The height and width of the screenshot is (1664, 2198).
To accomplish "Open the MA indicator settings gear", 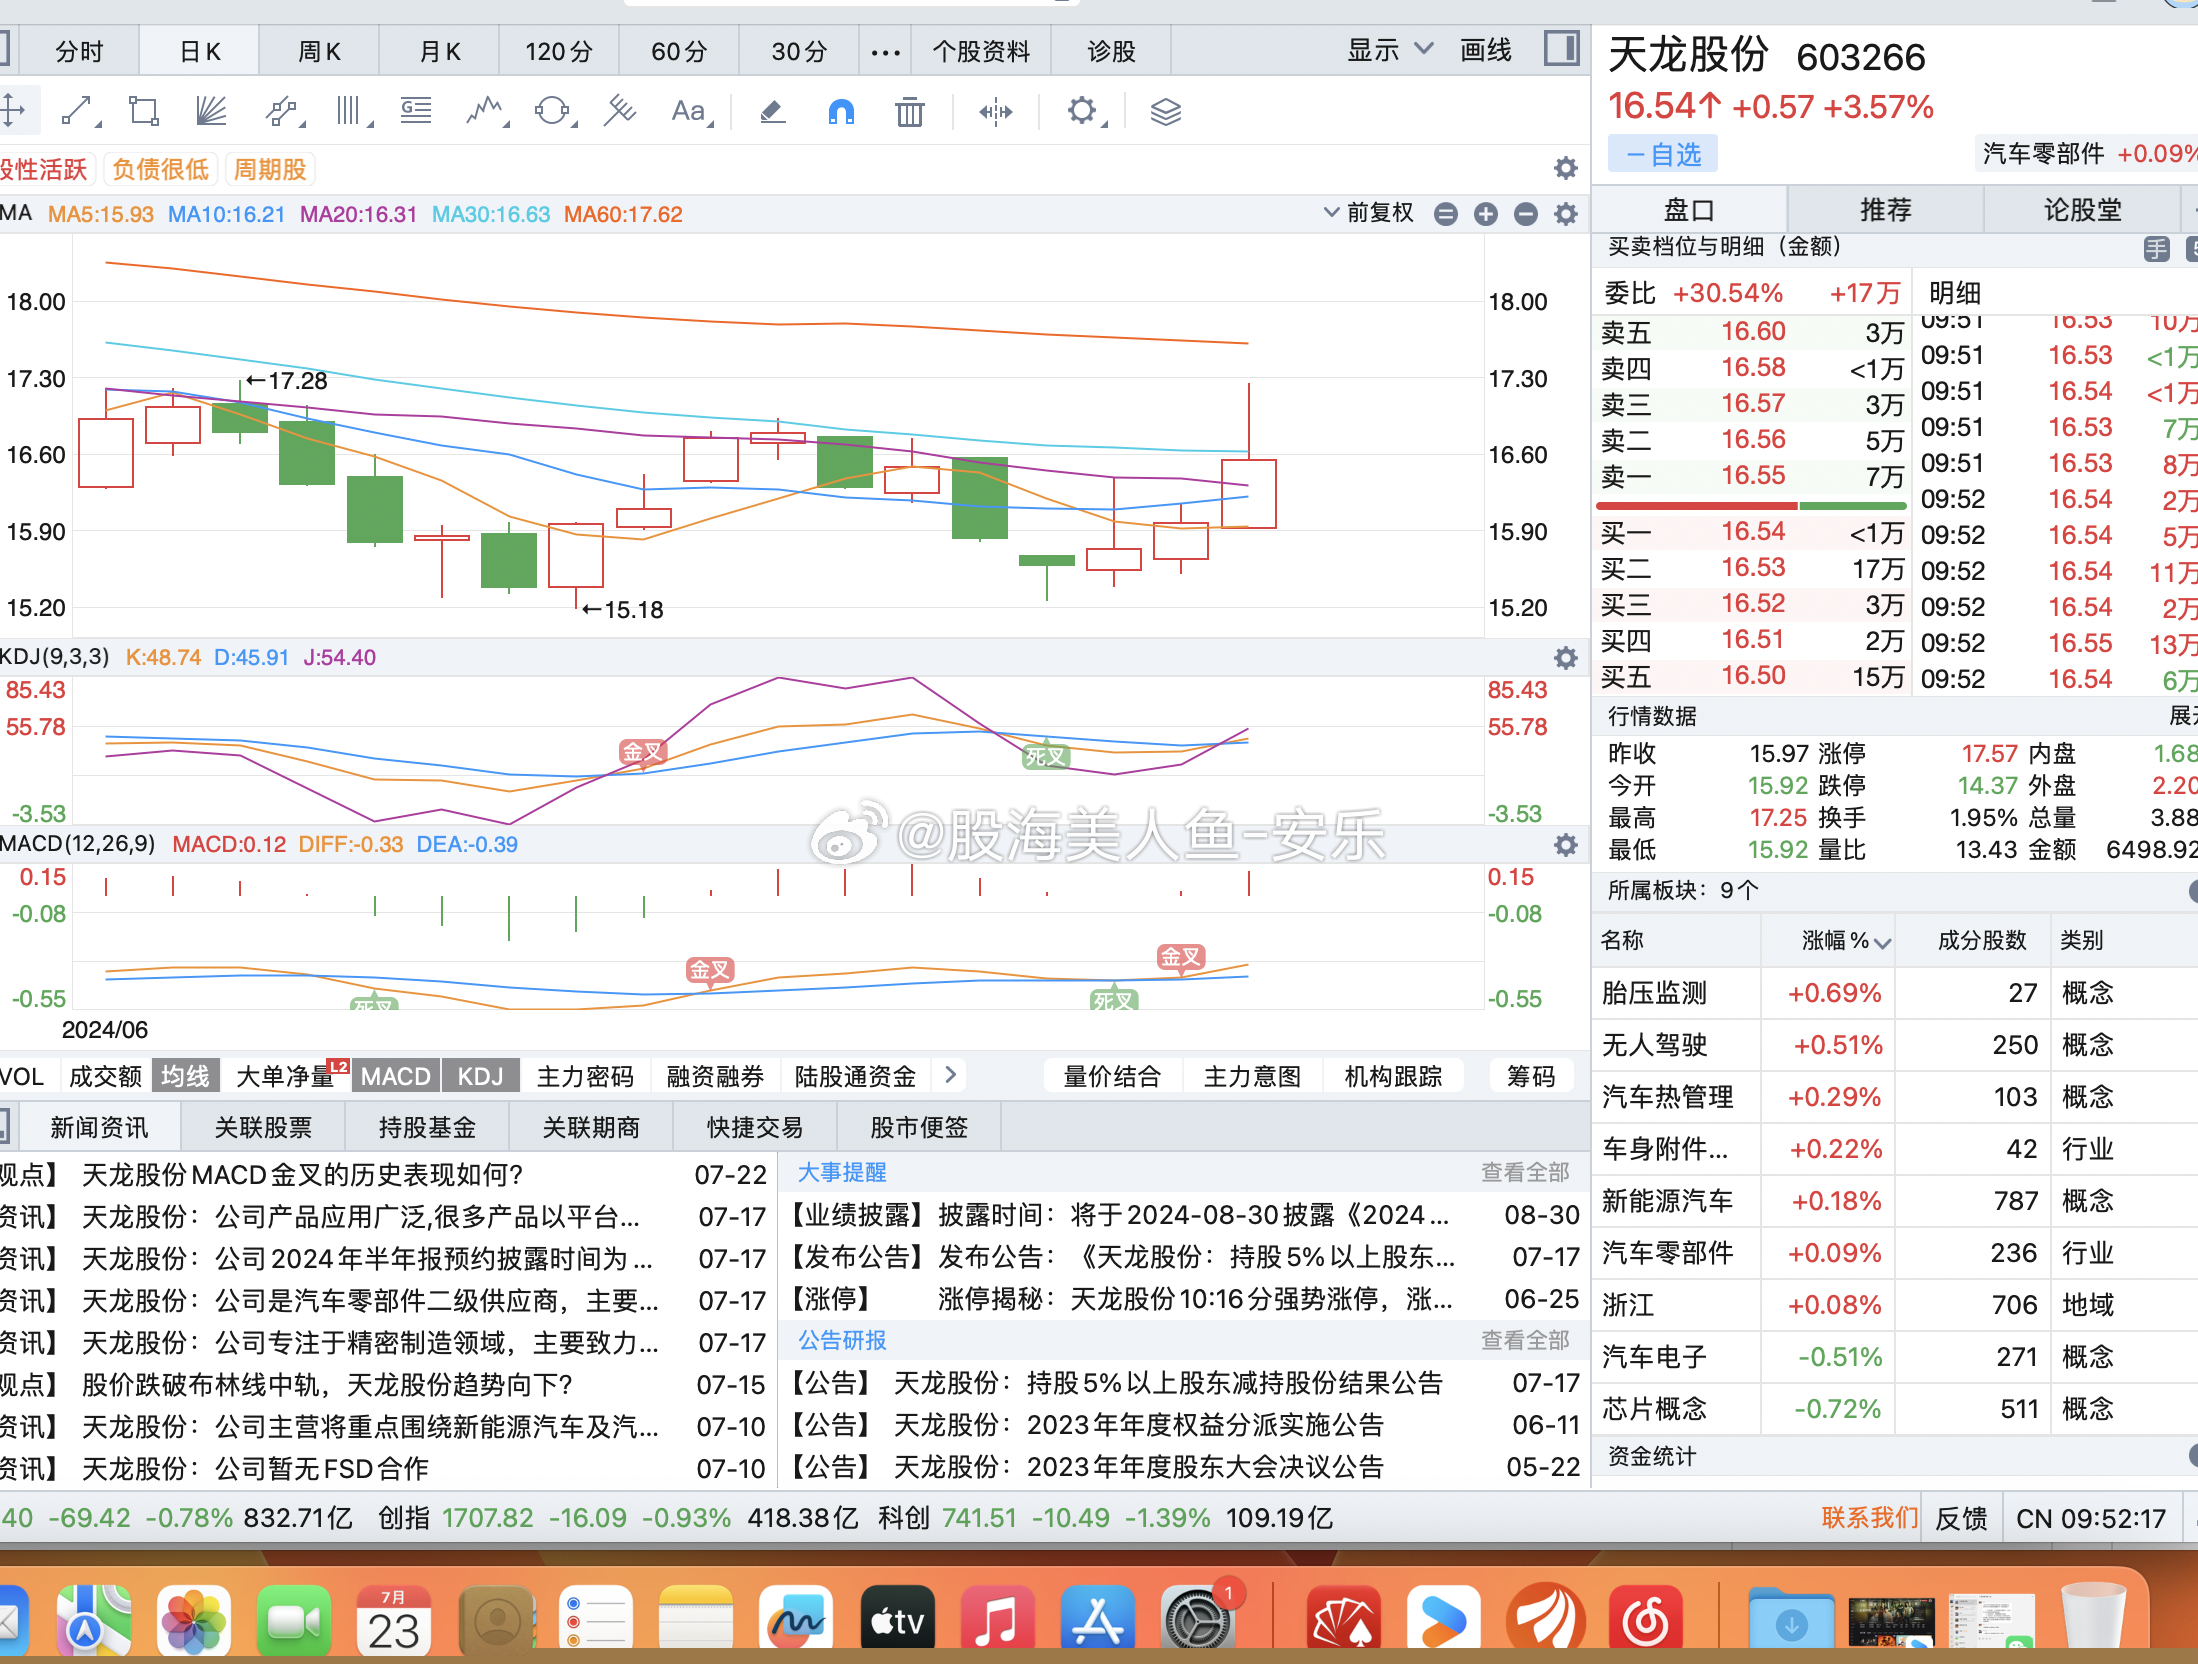I will coord(1566,214).
